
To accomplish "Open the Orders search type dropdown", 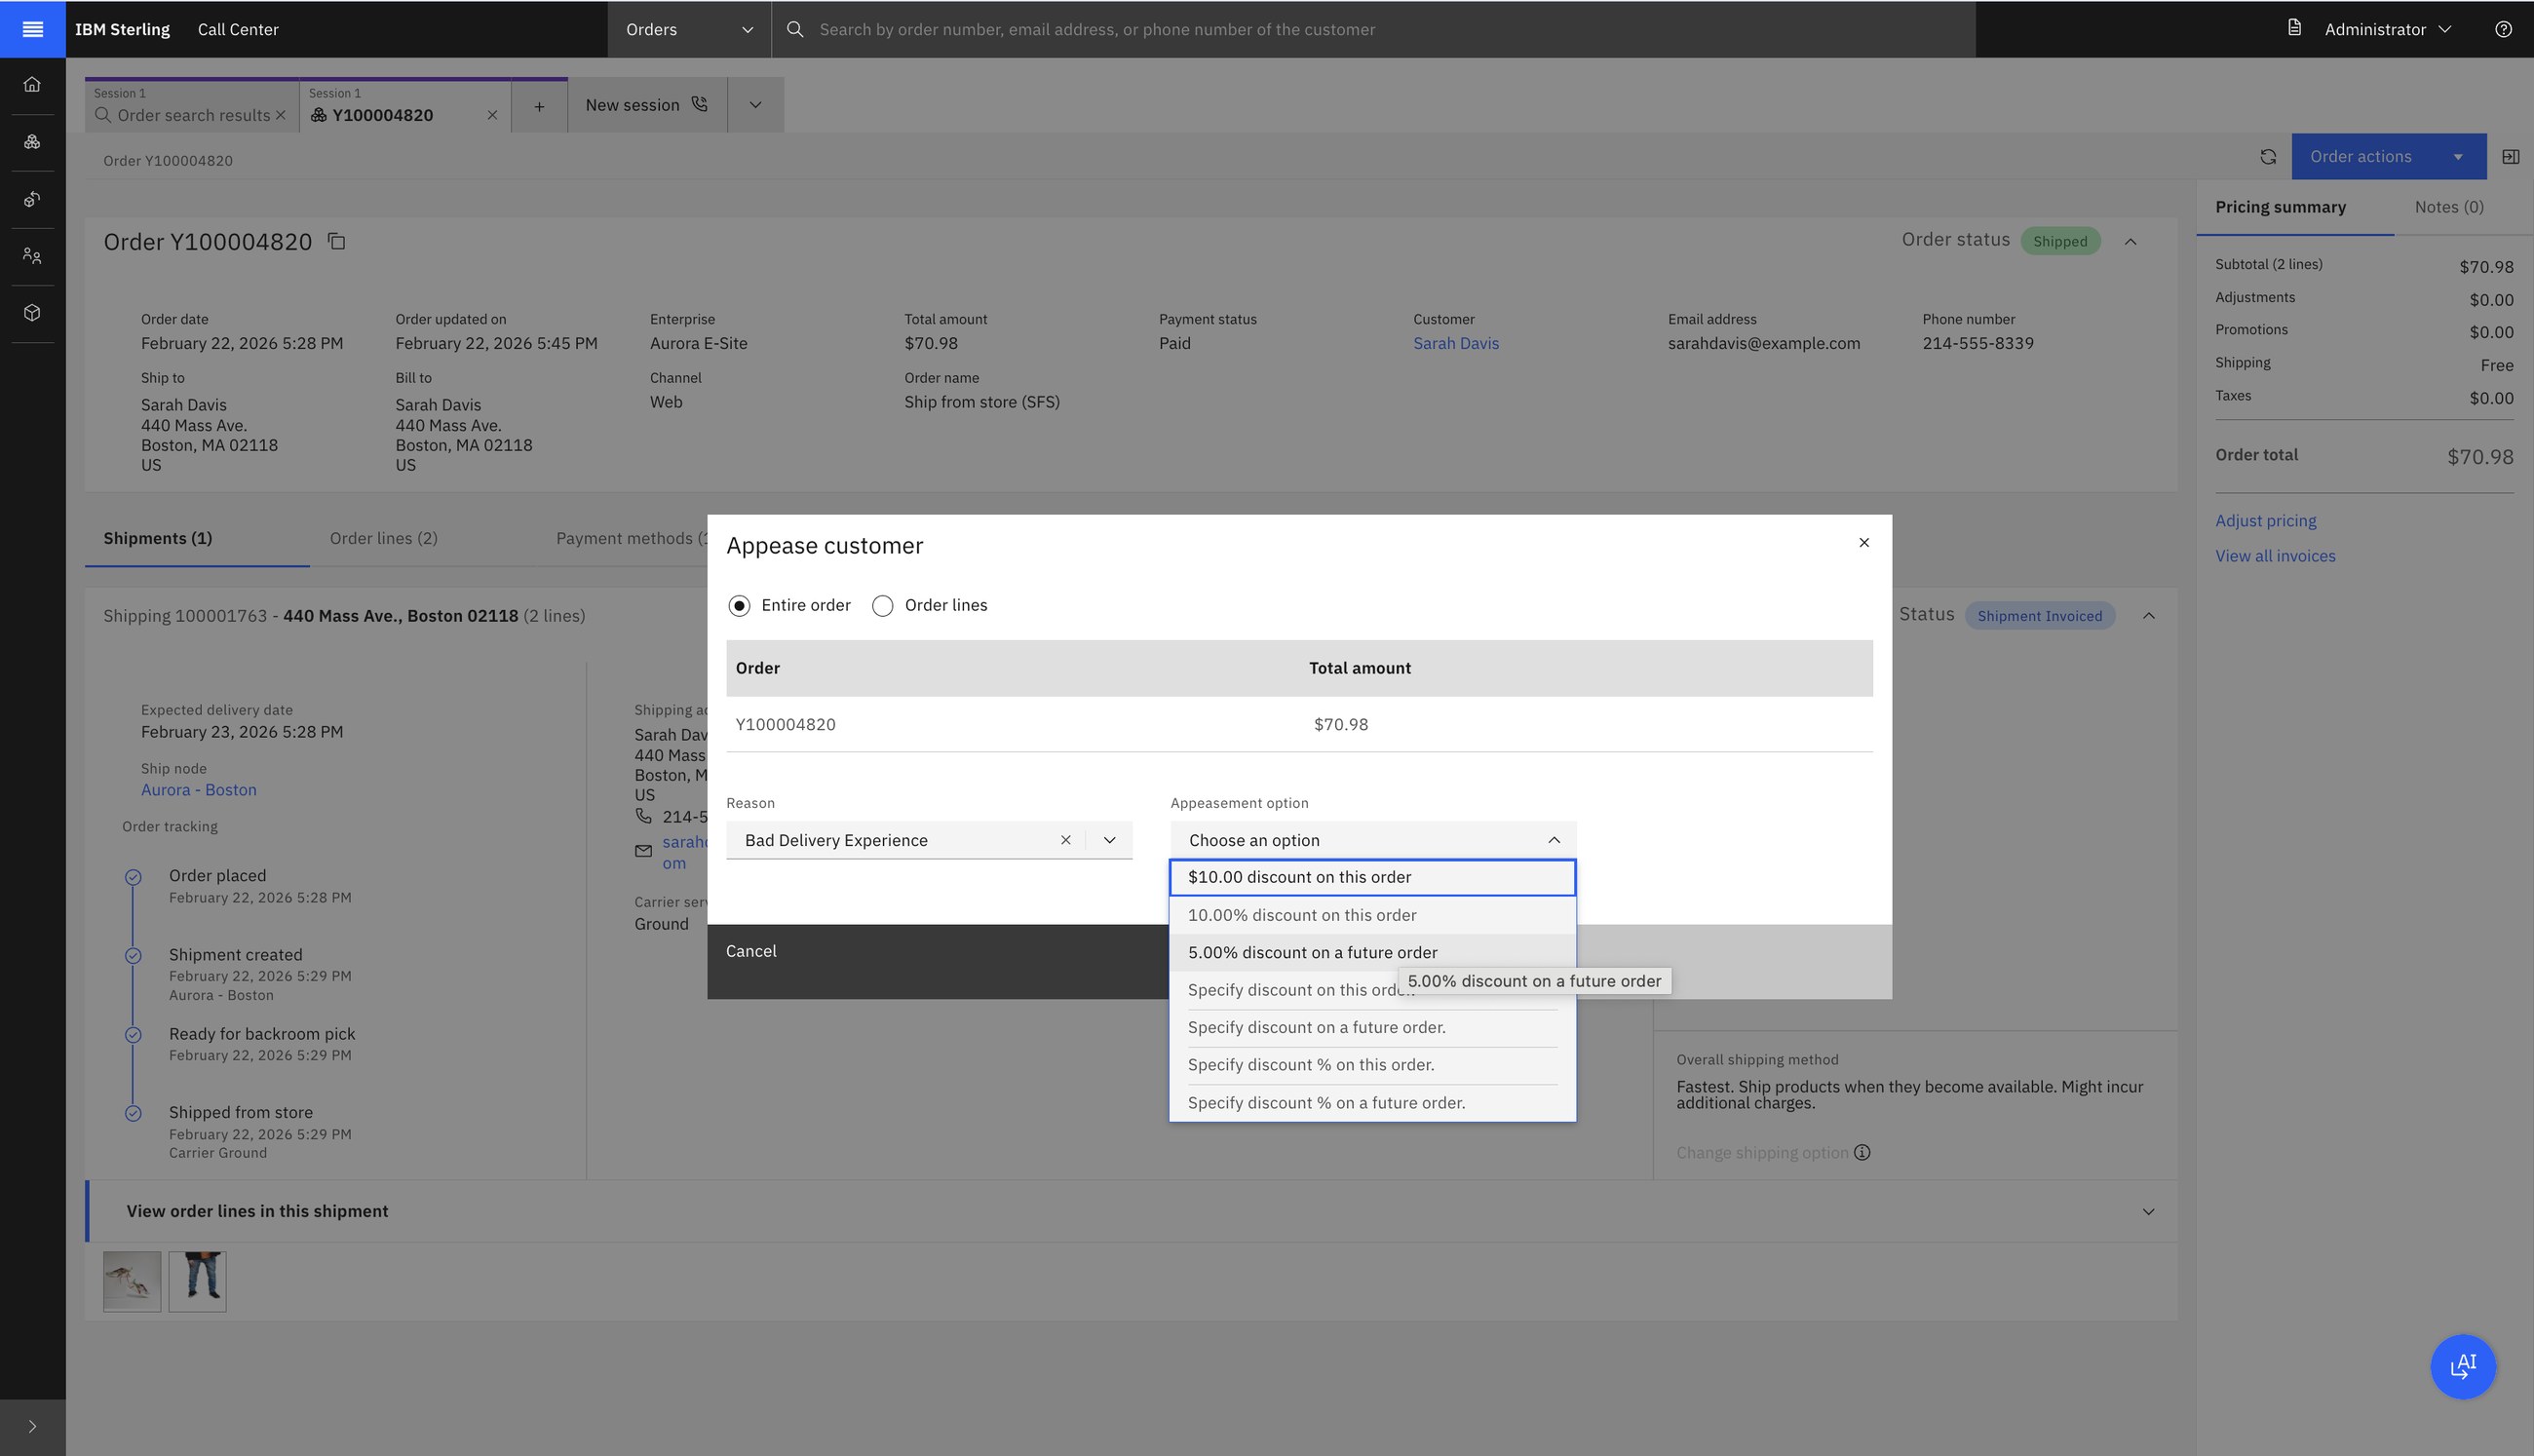I will [689, 29].
